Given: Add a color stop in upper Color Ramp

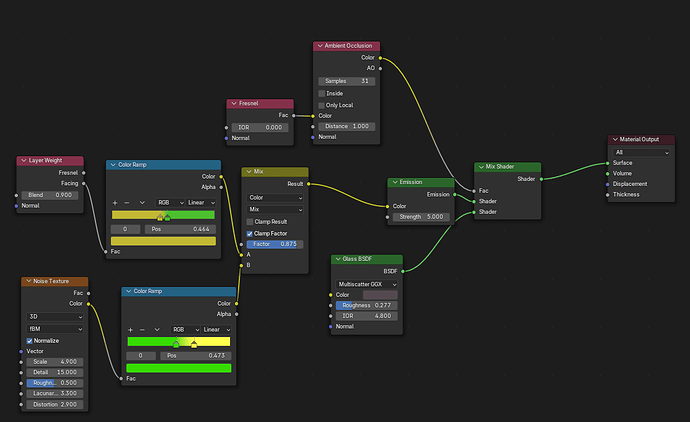Looking at the screenshot, I should (x=115, y=203).
